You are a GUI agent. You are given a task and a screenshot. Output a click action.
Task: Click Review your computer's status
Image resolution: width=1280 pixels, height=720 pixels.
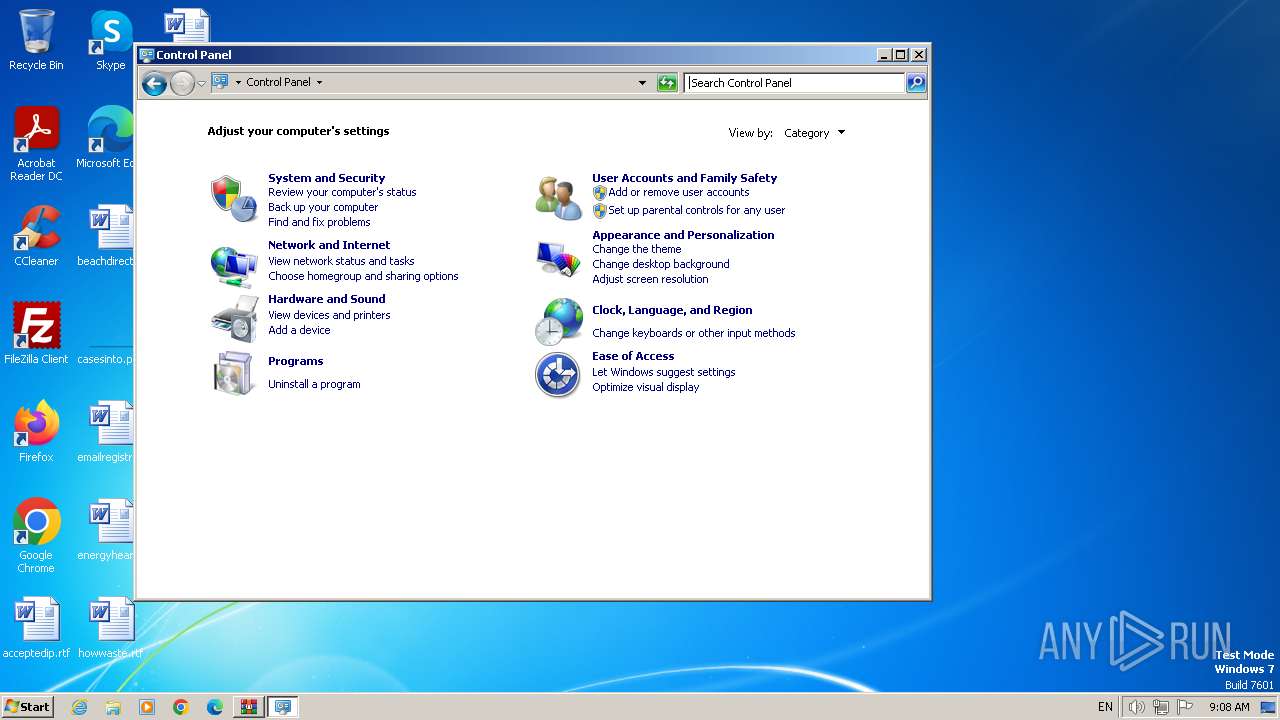(x=342, y=192)
